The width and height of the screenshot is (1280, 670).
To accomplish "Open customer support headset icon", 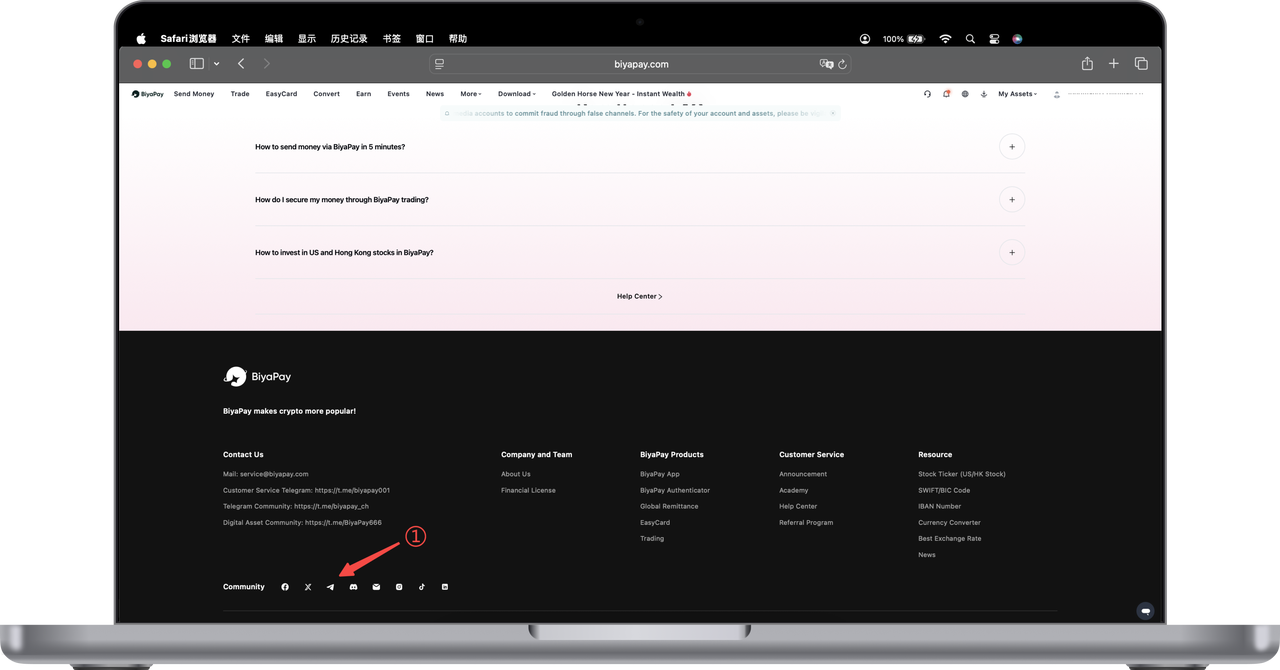I will click(927, 94).
